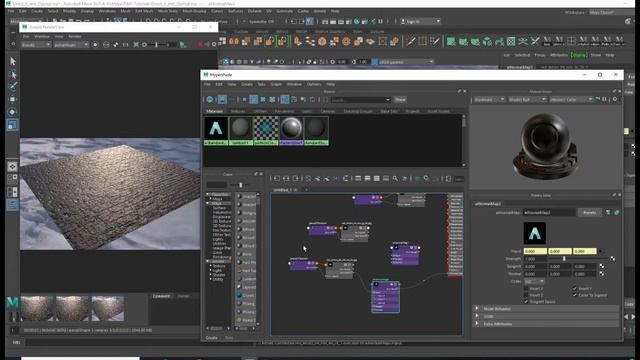Open the first dropdown in Arnold RenderView toolbar

pyautogui.click(x=36, y=45)
